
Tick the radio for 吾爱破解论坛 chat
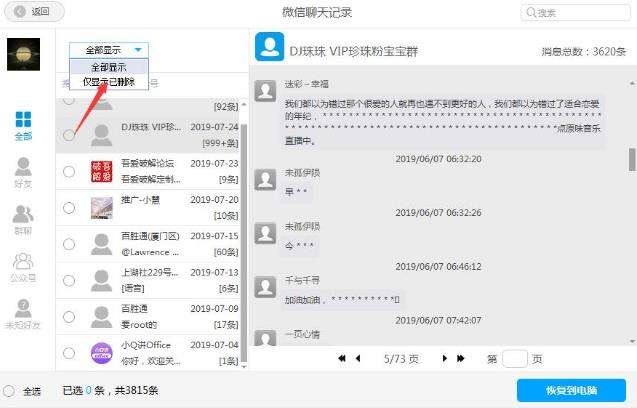coord(69,171)
